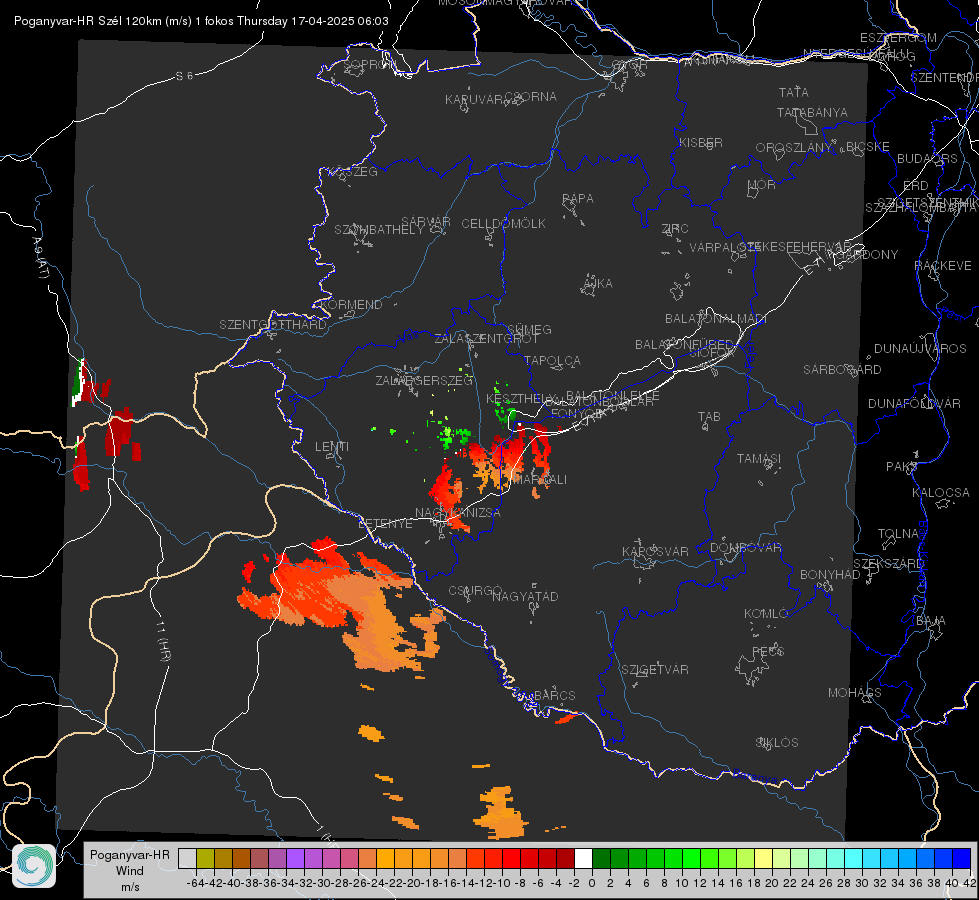Click the CSURGÓ town label
Viewport: 979px width, 900px height.
pos(475,591)
